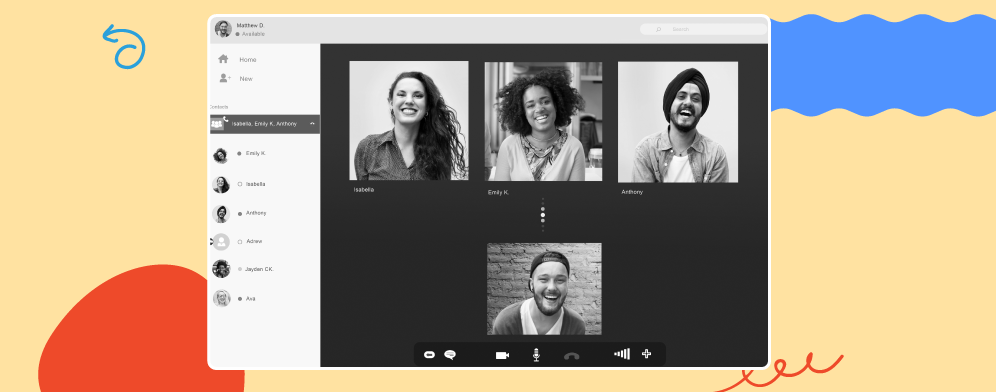Click the magnifier search icon
996x392 pixels.
pyautogui.click(x=658, y=29)
